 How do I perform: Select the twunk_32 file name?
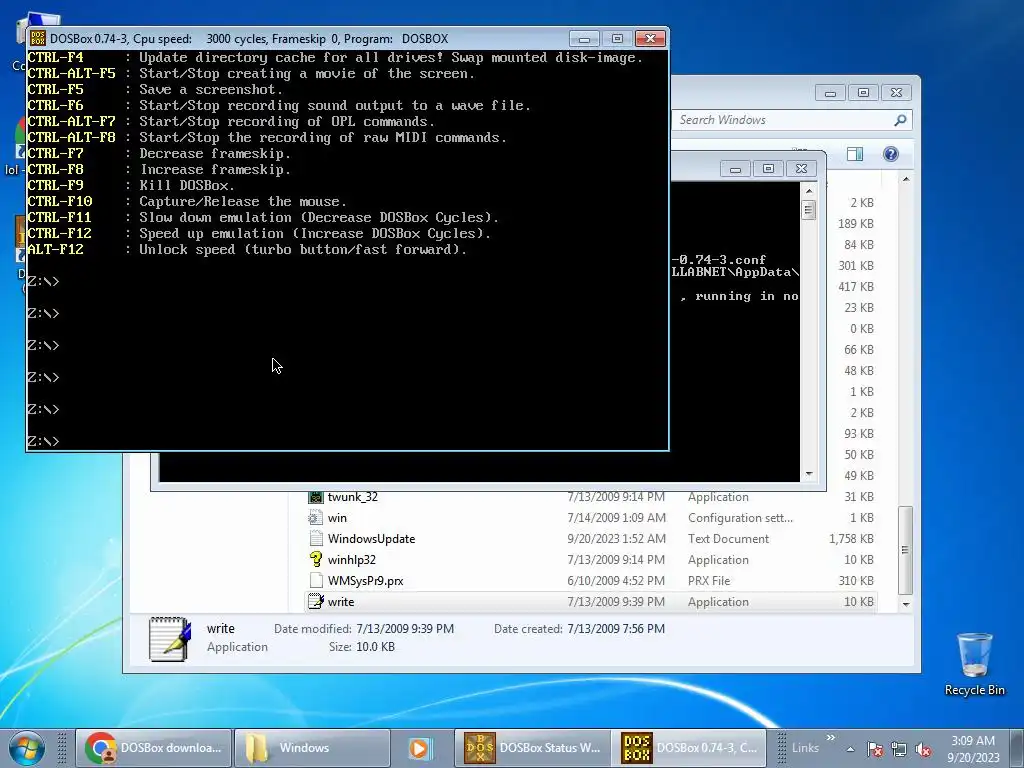click(x=353, y=497)
